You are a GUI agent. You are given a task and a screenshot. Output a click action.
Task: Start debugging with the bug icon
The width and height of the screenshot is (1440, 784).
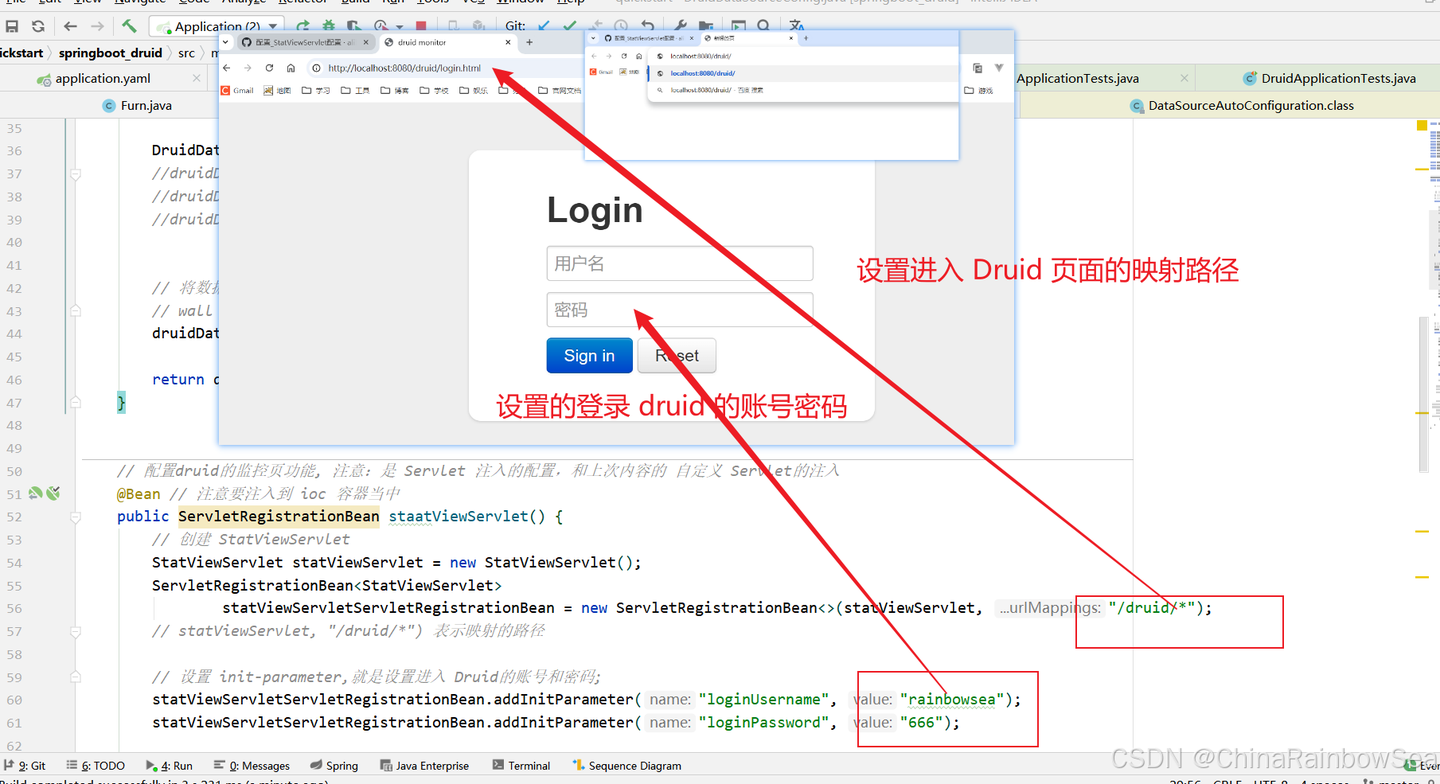point(328,25)
